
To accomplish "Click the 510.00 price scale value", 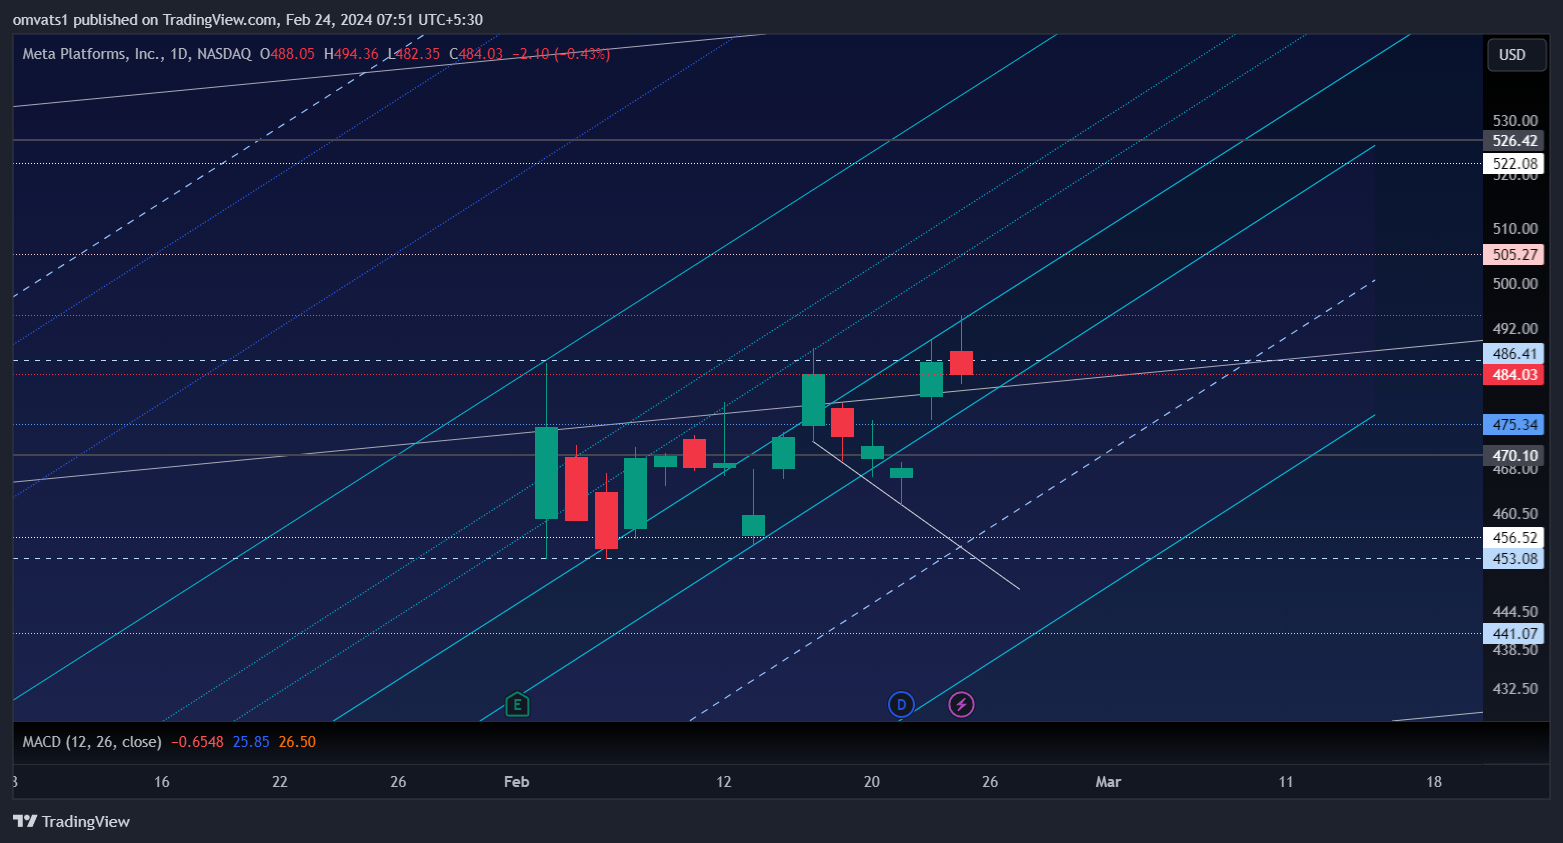I will point(1515,229).
